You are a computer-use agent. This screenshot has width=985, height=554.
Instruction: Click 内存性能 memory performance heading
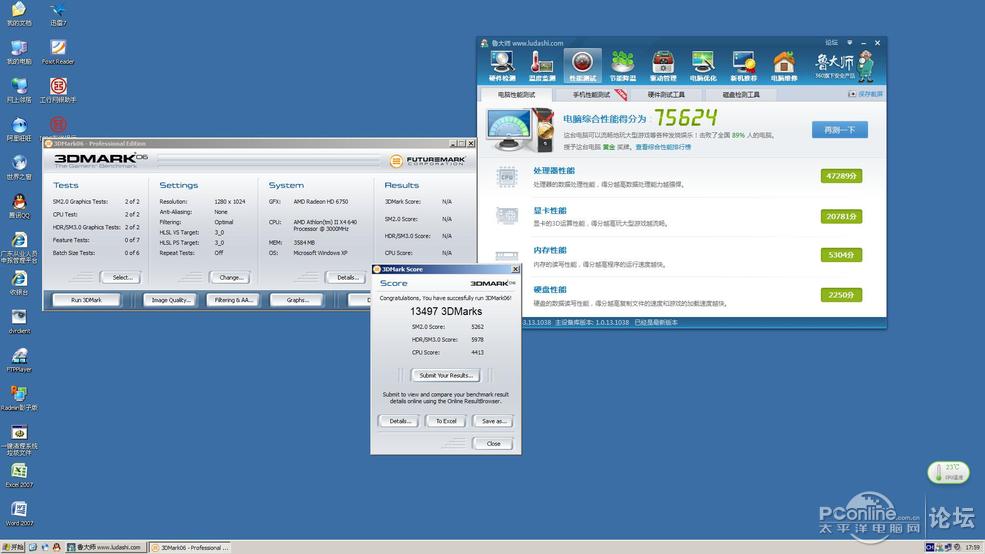(550, 250)
